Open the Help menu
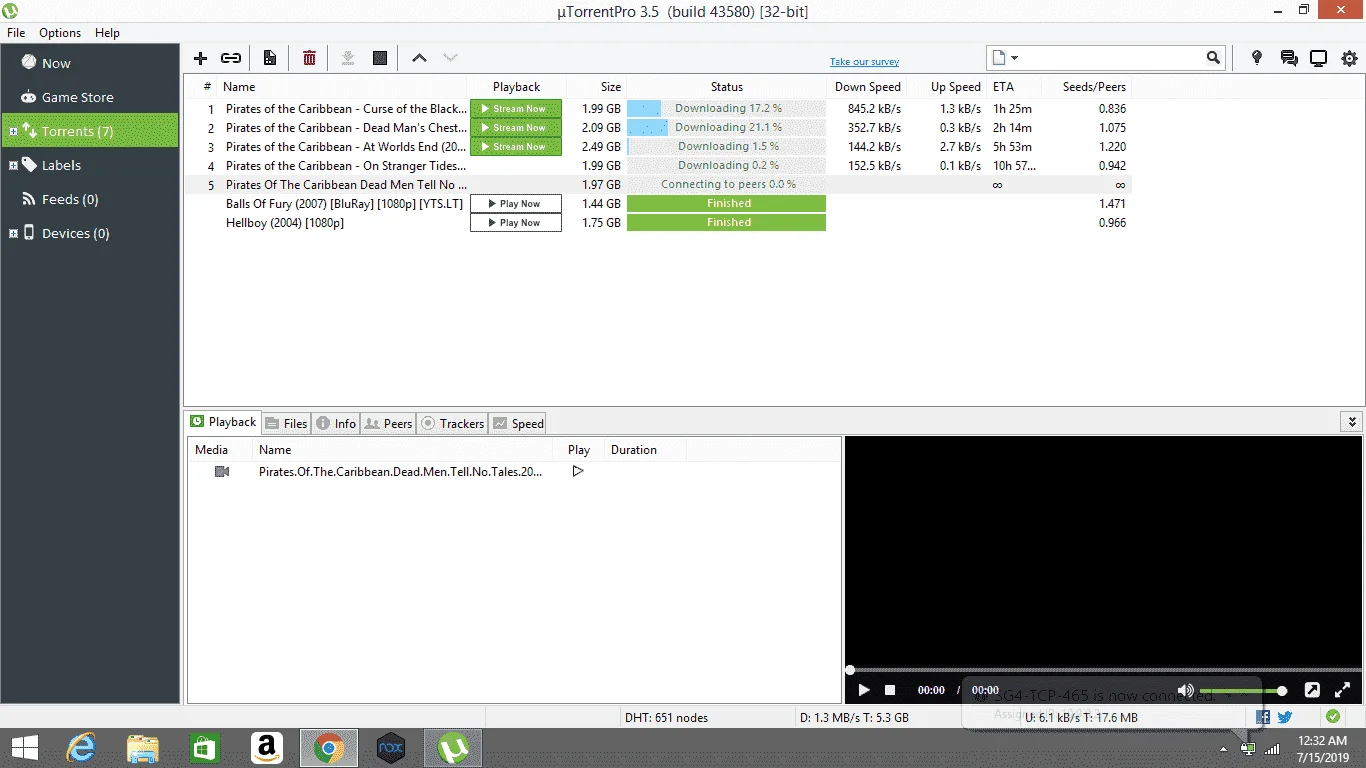This screenshot has height=768, width=1366. (x=107, y=33)
